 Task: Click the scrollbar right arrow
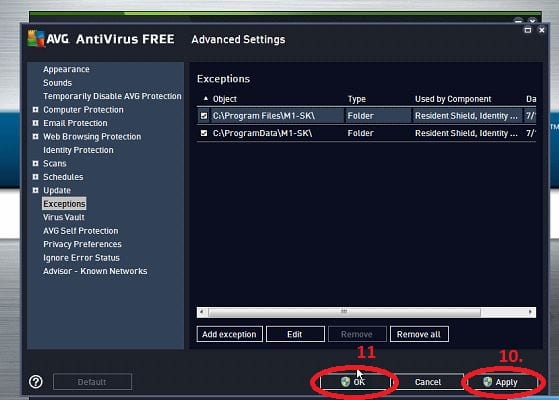[x=530, y=312]
